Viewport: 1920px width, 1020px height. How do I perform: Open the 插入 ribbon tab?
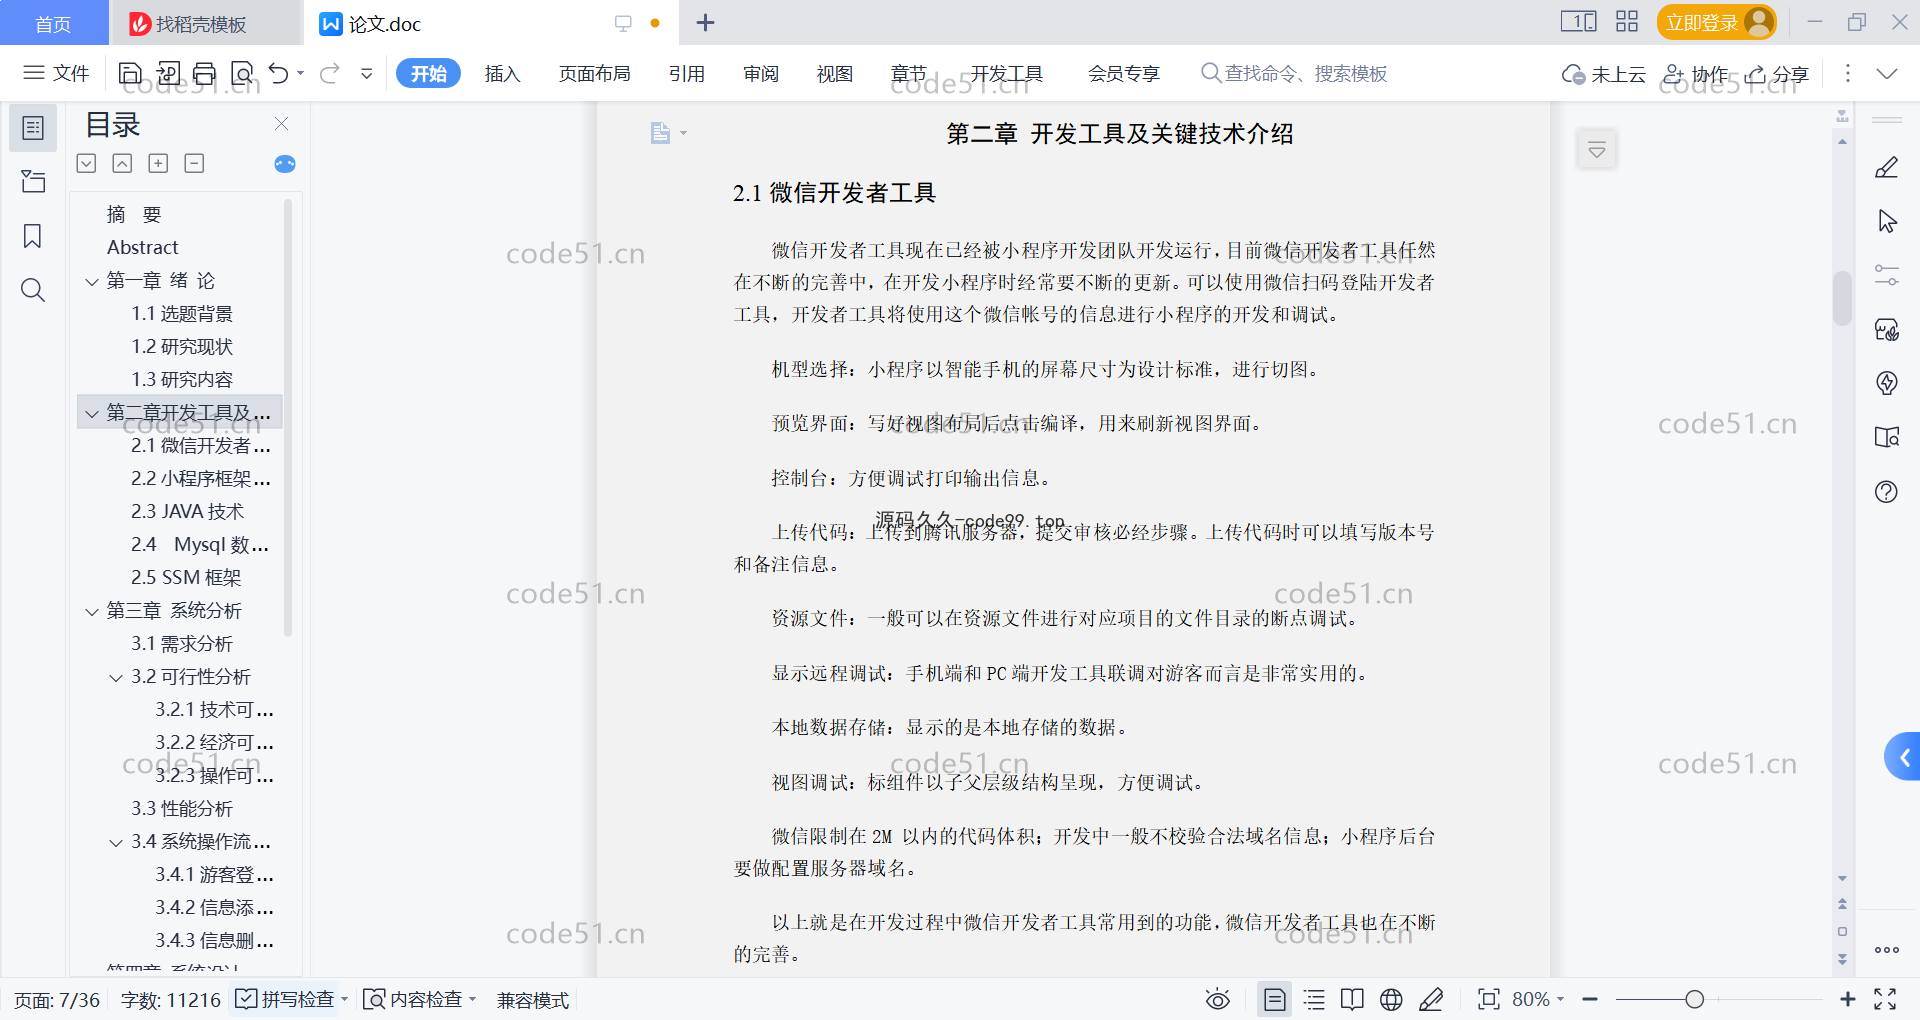pos(502,73)
